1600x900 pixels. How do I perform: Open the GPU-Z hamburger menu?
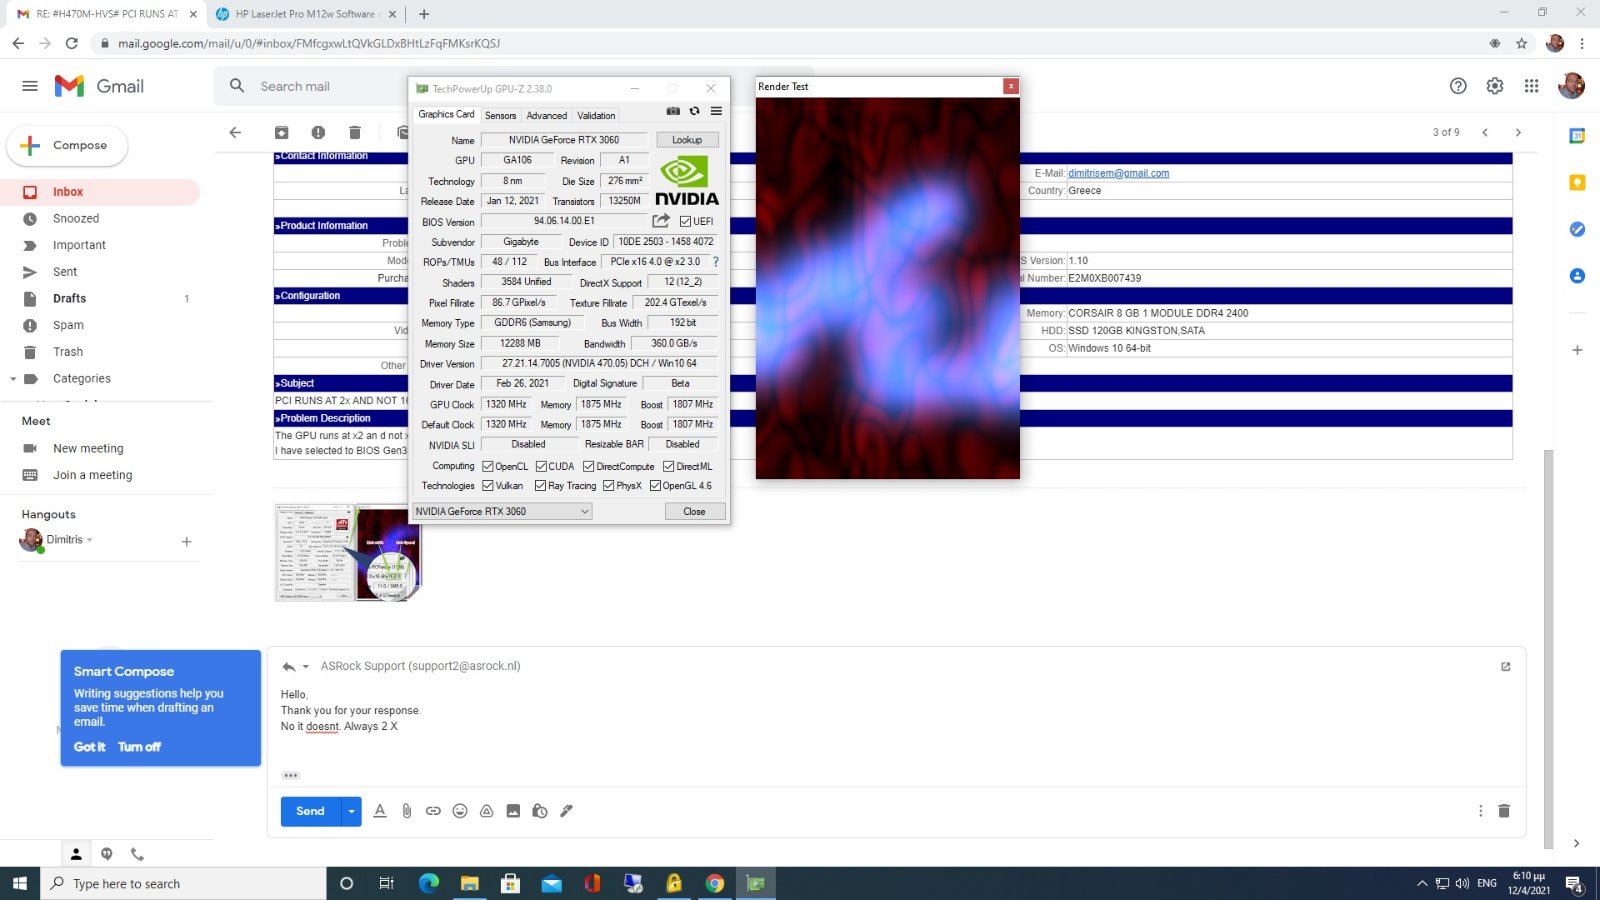tap(716, 111)
